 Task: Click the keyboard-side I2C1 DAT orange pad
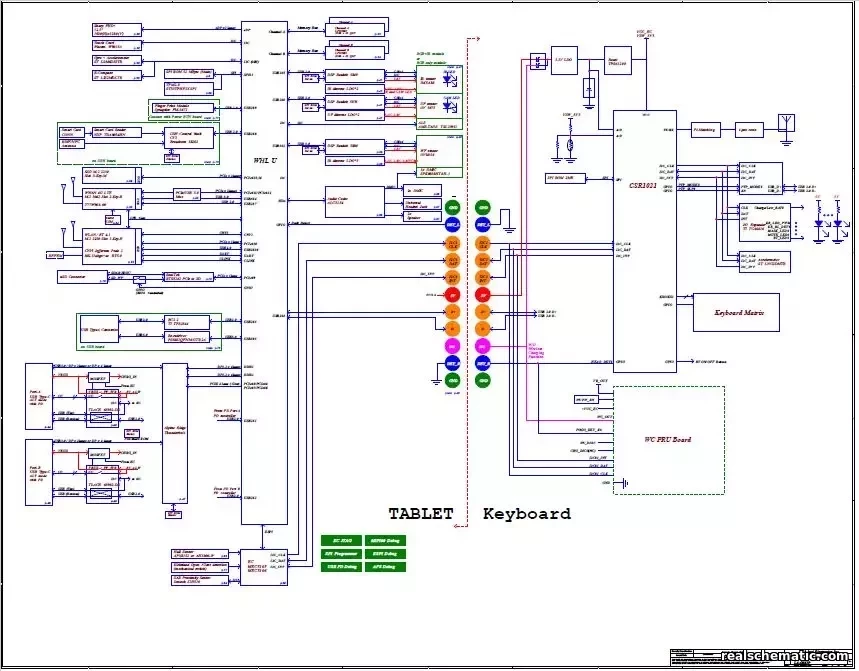tap(483, 261)
